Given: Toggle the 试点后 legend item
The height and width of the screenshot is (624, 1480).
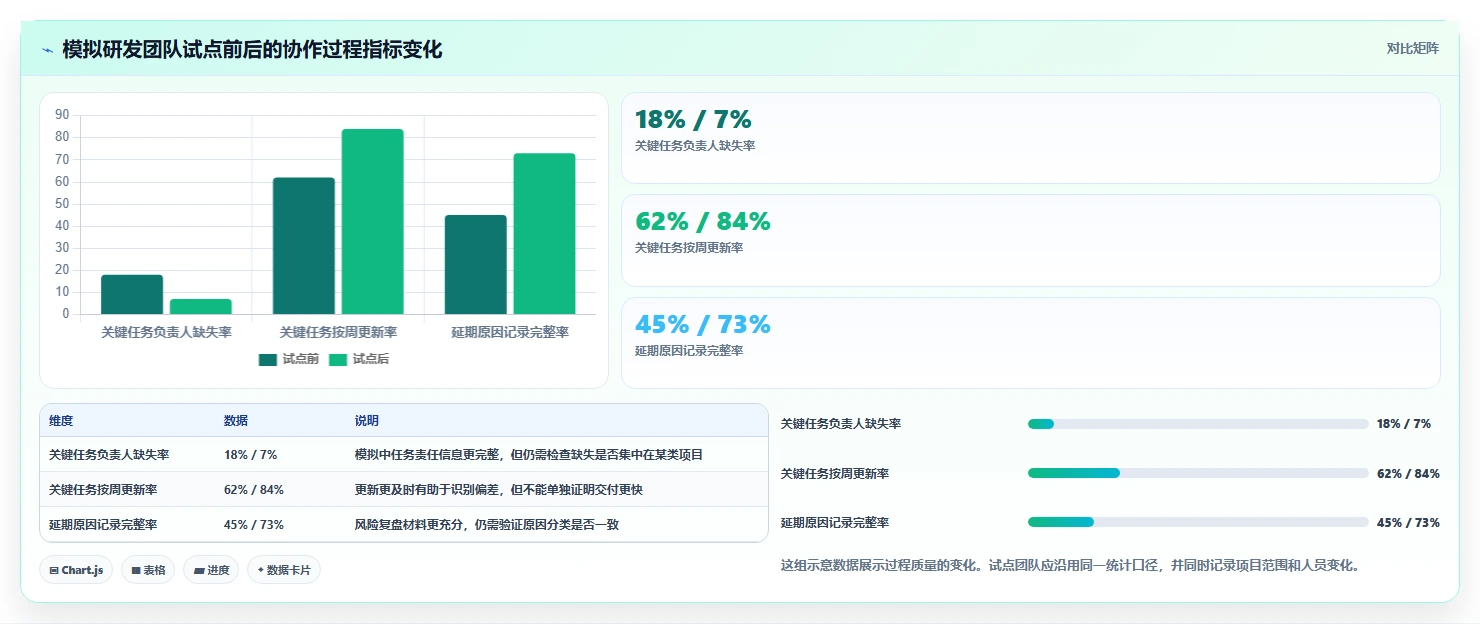Looking at the screenshot, I should (x=358, y=359).
